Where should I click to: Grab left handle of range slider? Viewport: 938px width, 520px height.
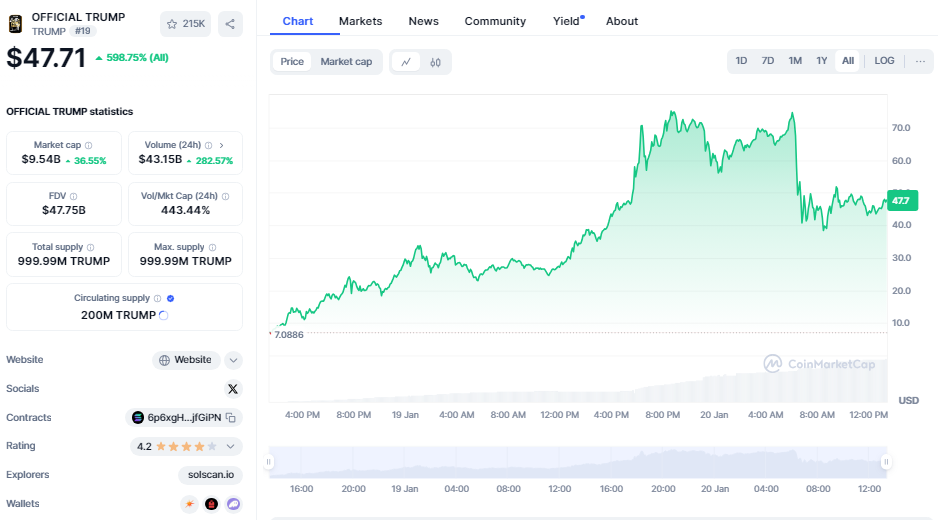(x=269, y=462)
